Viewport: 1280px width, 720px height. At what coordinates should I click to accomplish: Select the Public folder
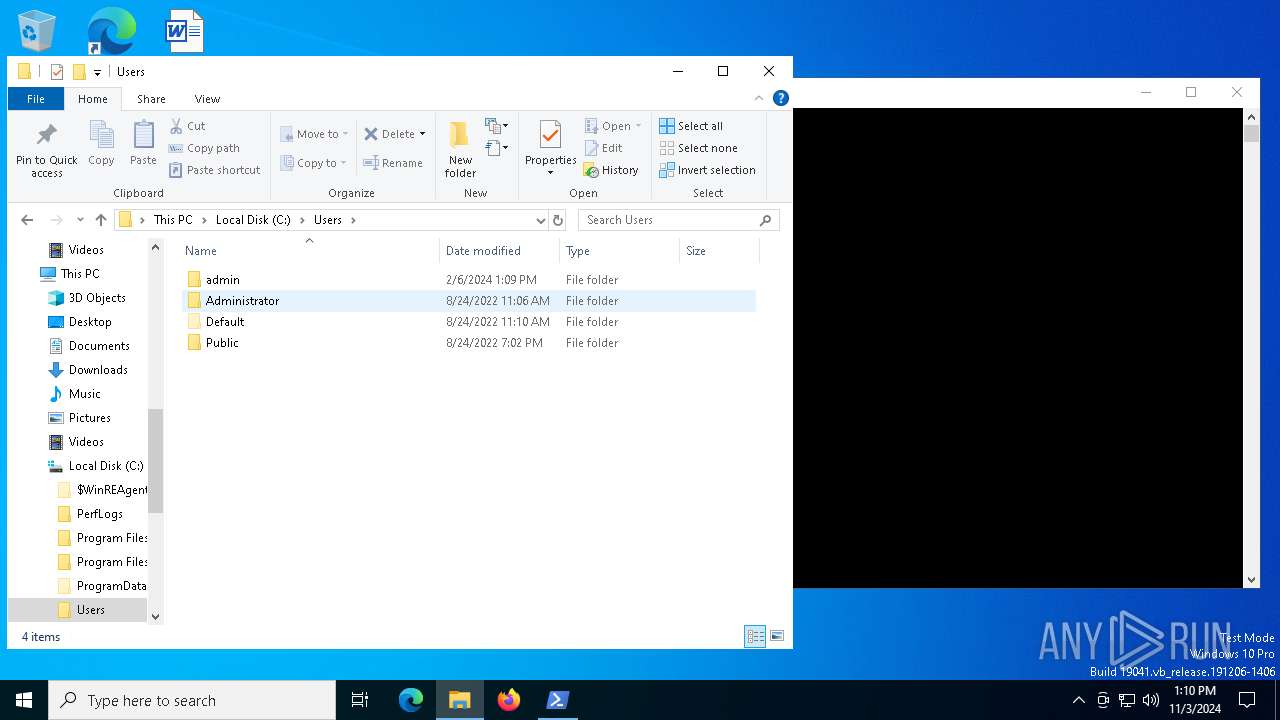[469, 343]
